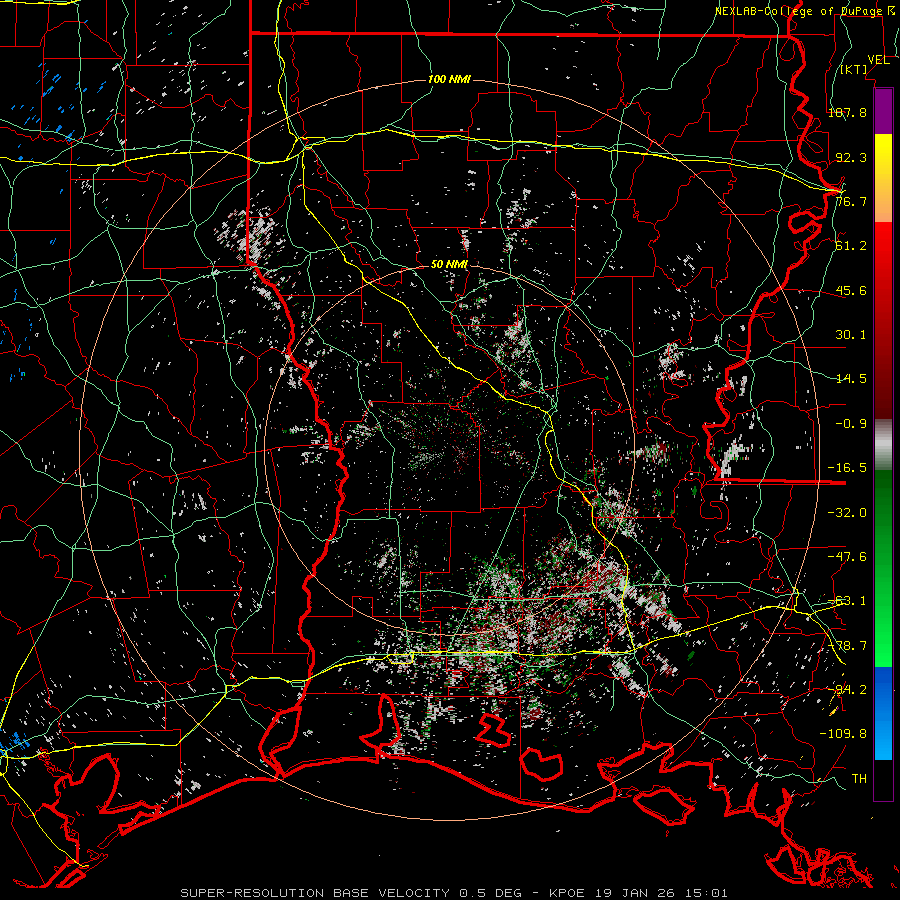This screenshot has width=900, height=900.
Task: Click the green segment of the color bar
Action: click(x=883, y=569)
